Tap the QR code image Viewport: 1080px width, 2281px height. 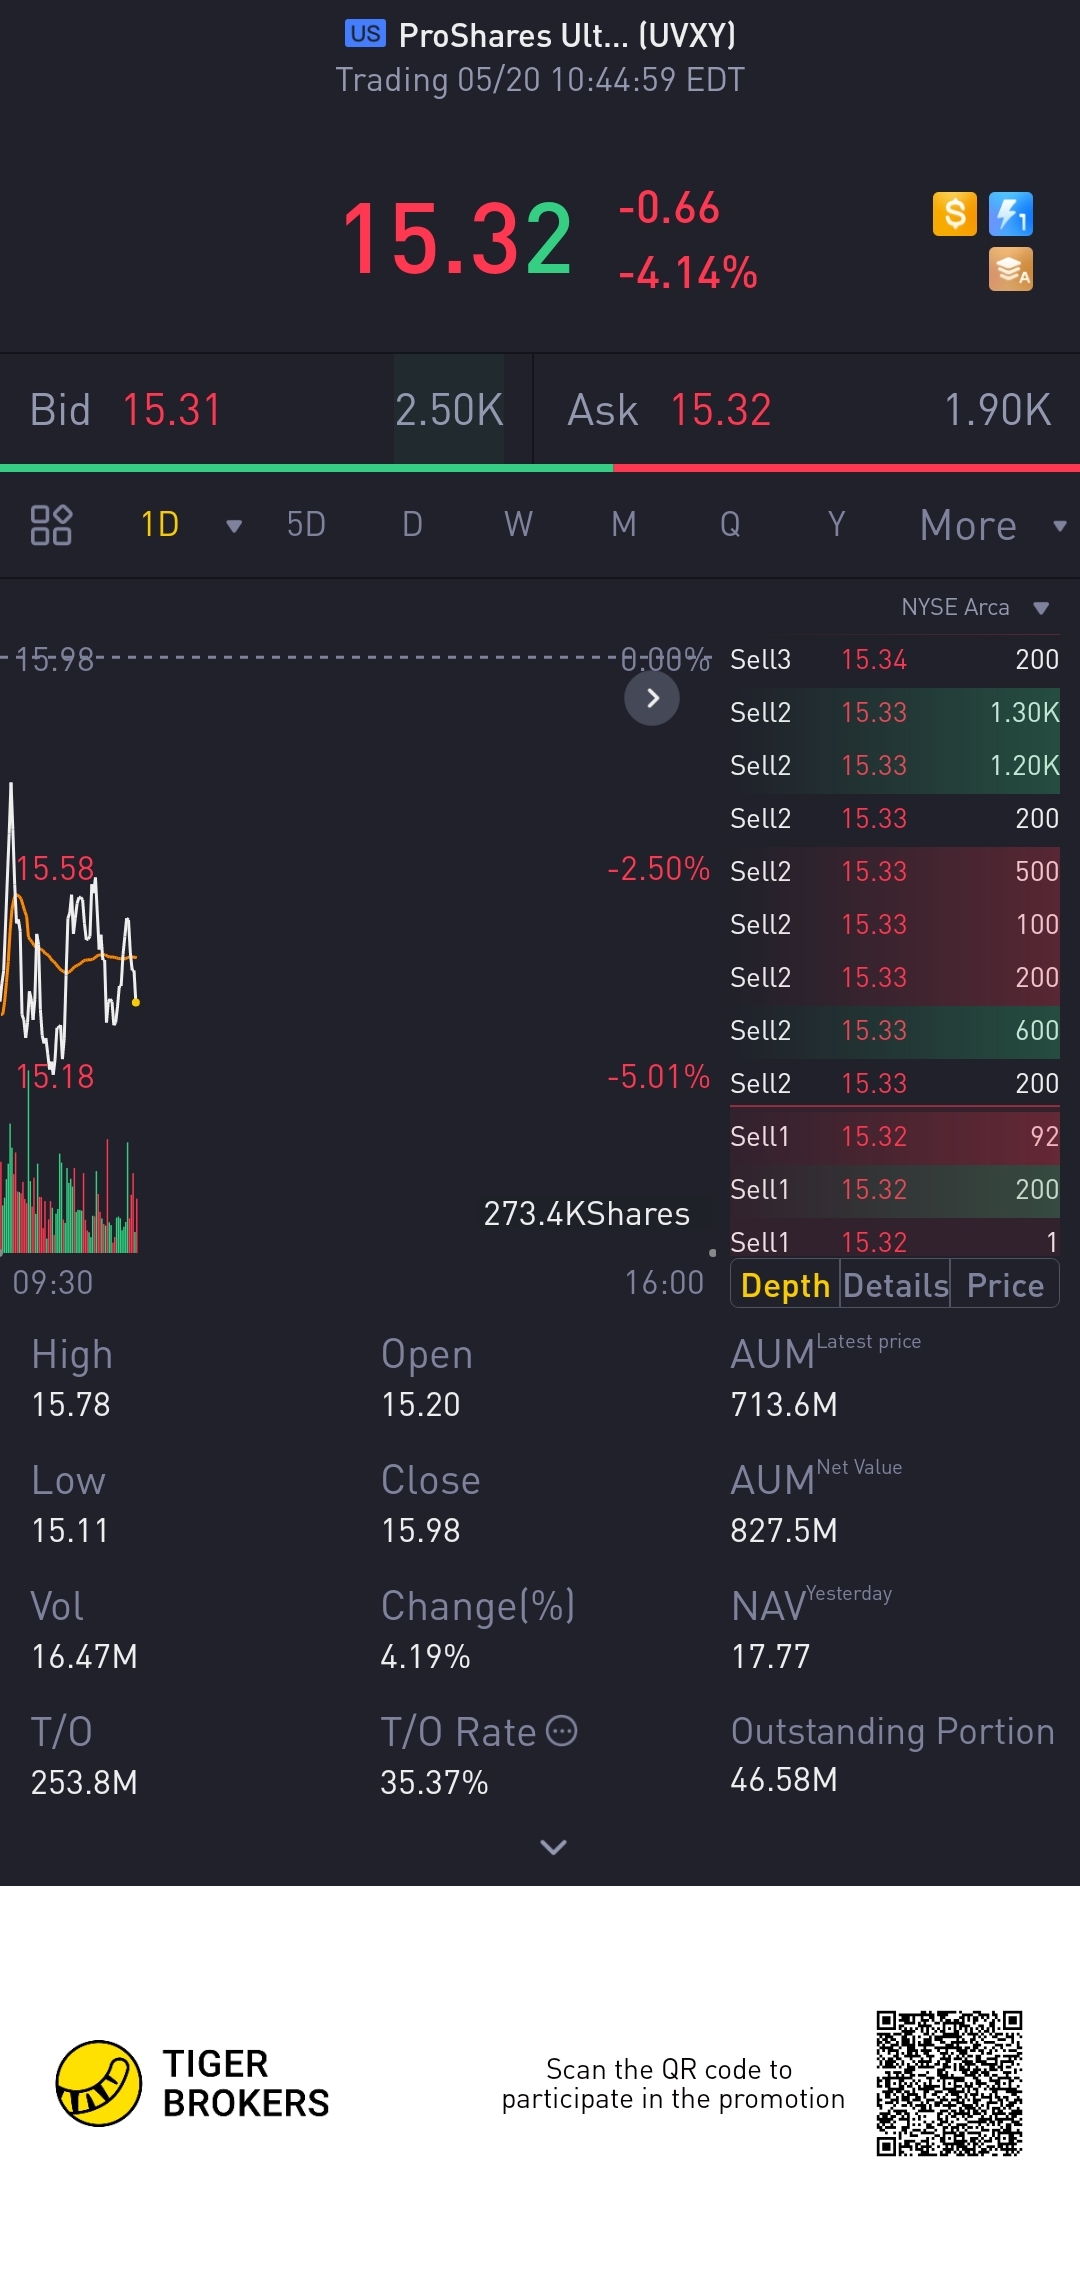949,2083
